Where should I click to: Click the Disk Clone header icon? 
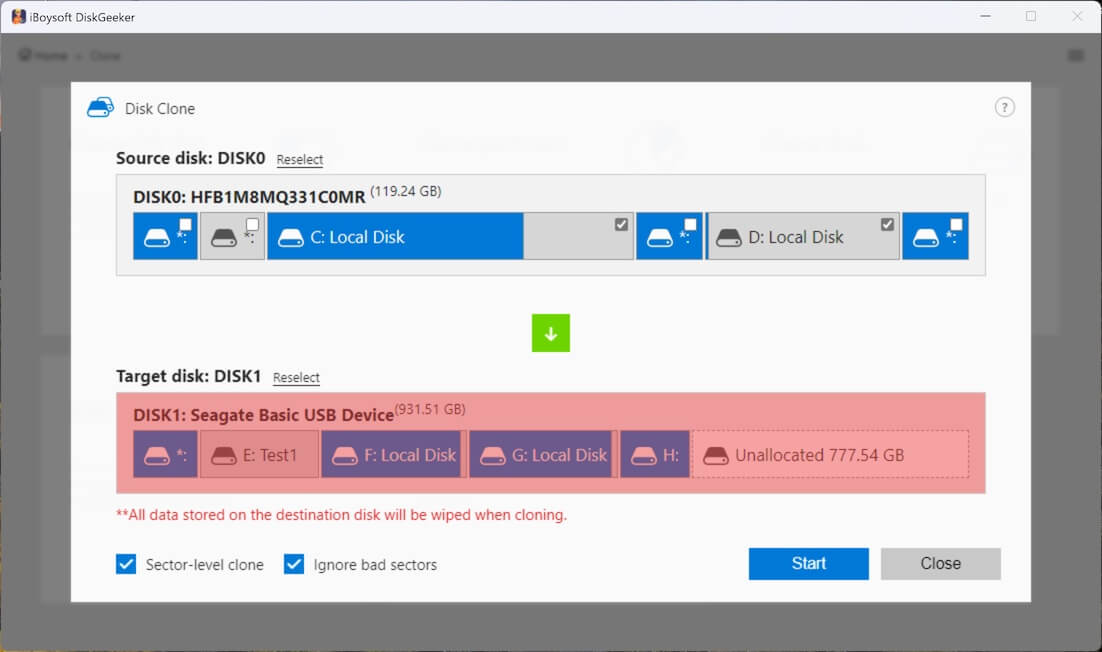[100, 108]
